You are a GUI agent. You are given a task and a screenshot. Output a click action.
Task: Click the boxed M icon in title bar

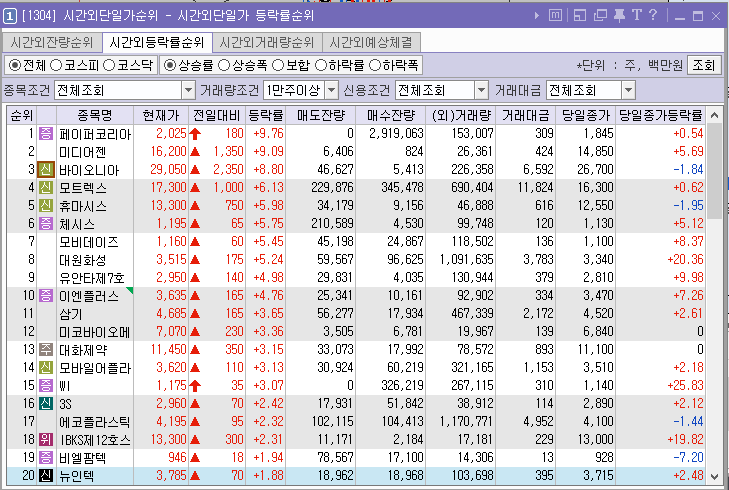click(x=555, y=15)
